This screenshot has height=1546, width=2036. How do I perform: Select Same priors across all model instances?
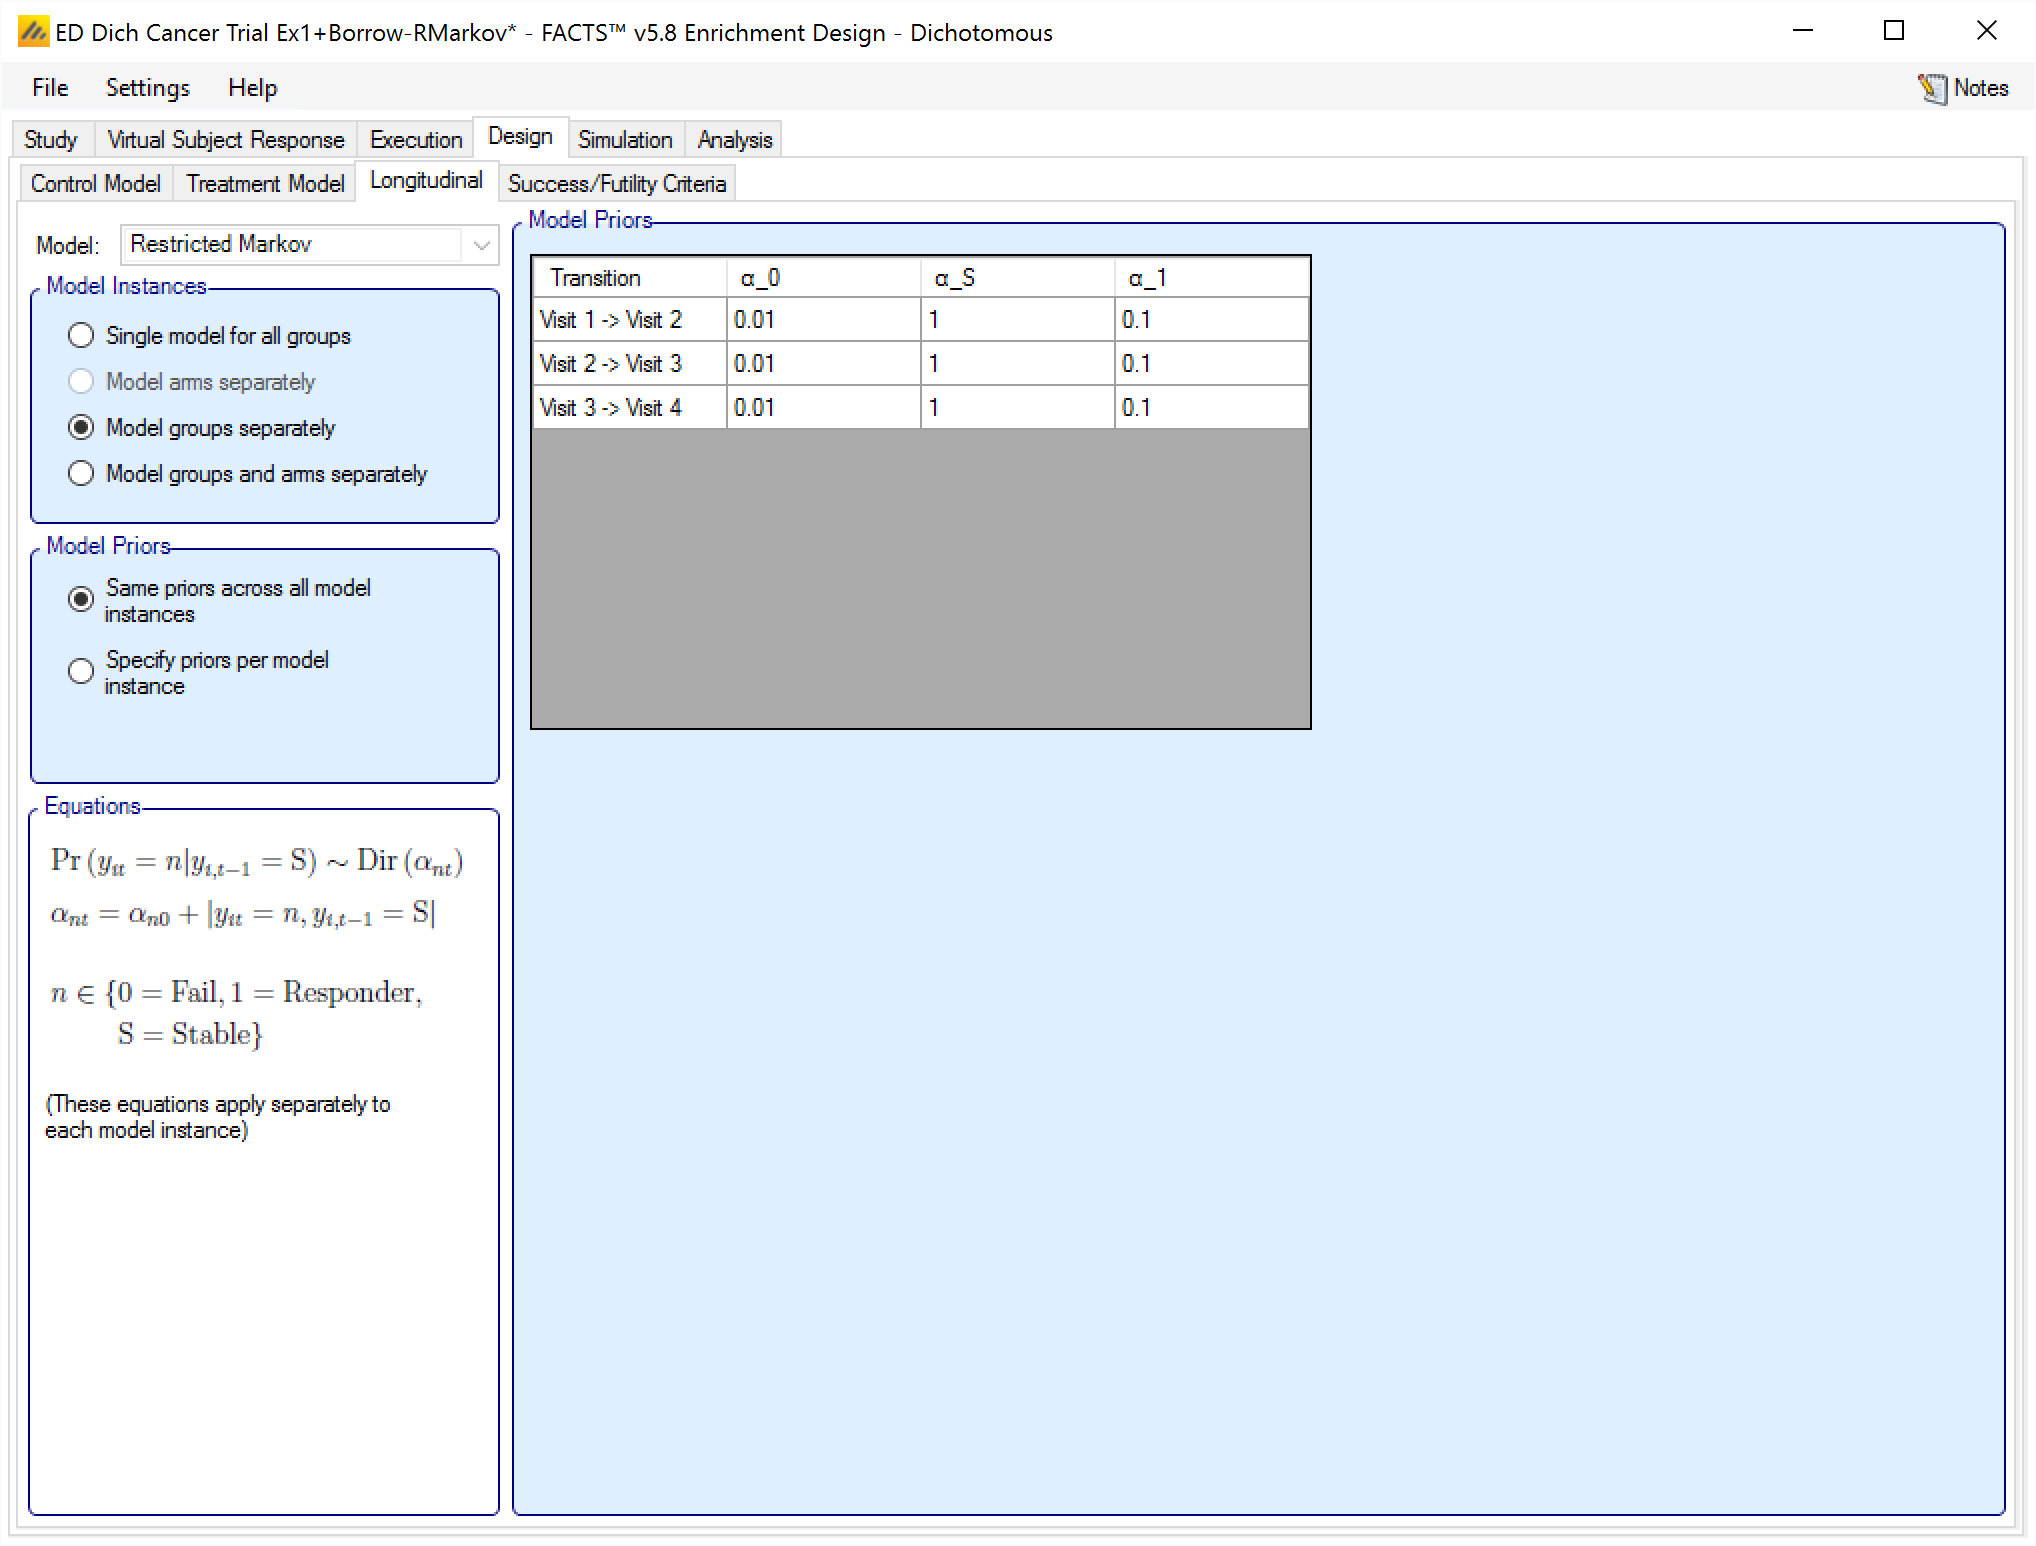(82, 599)
